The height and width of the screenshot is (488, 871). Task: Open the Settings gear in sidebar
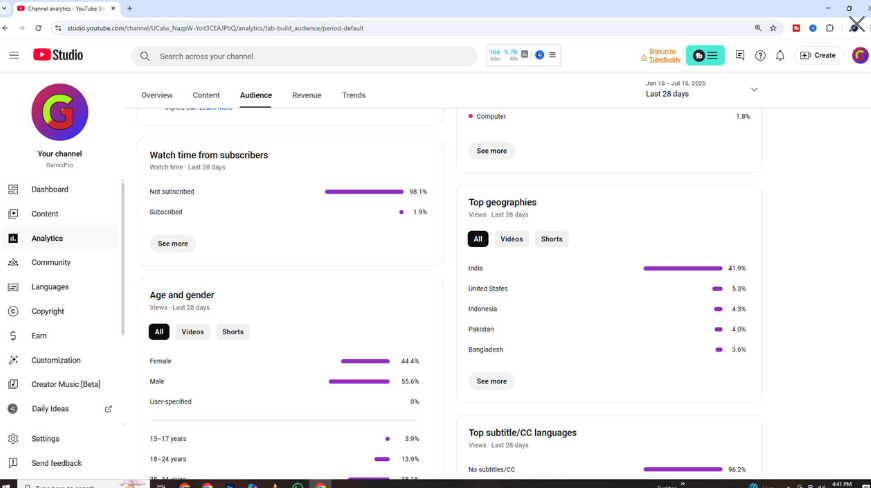(x=13, y=439)
